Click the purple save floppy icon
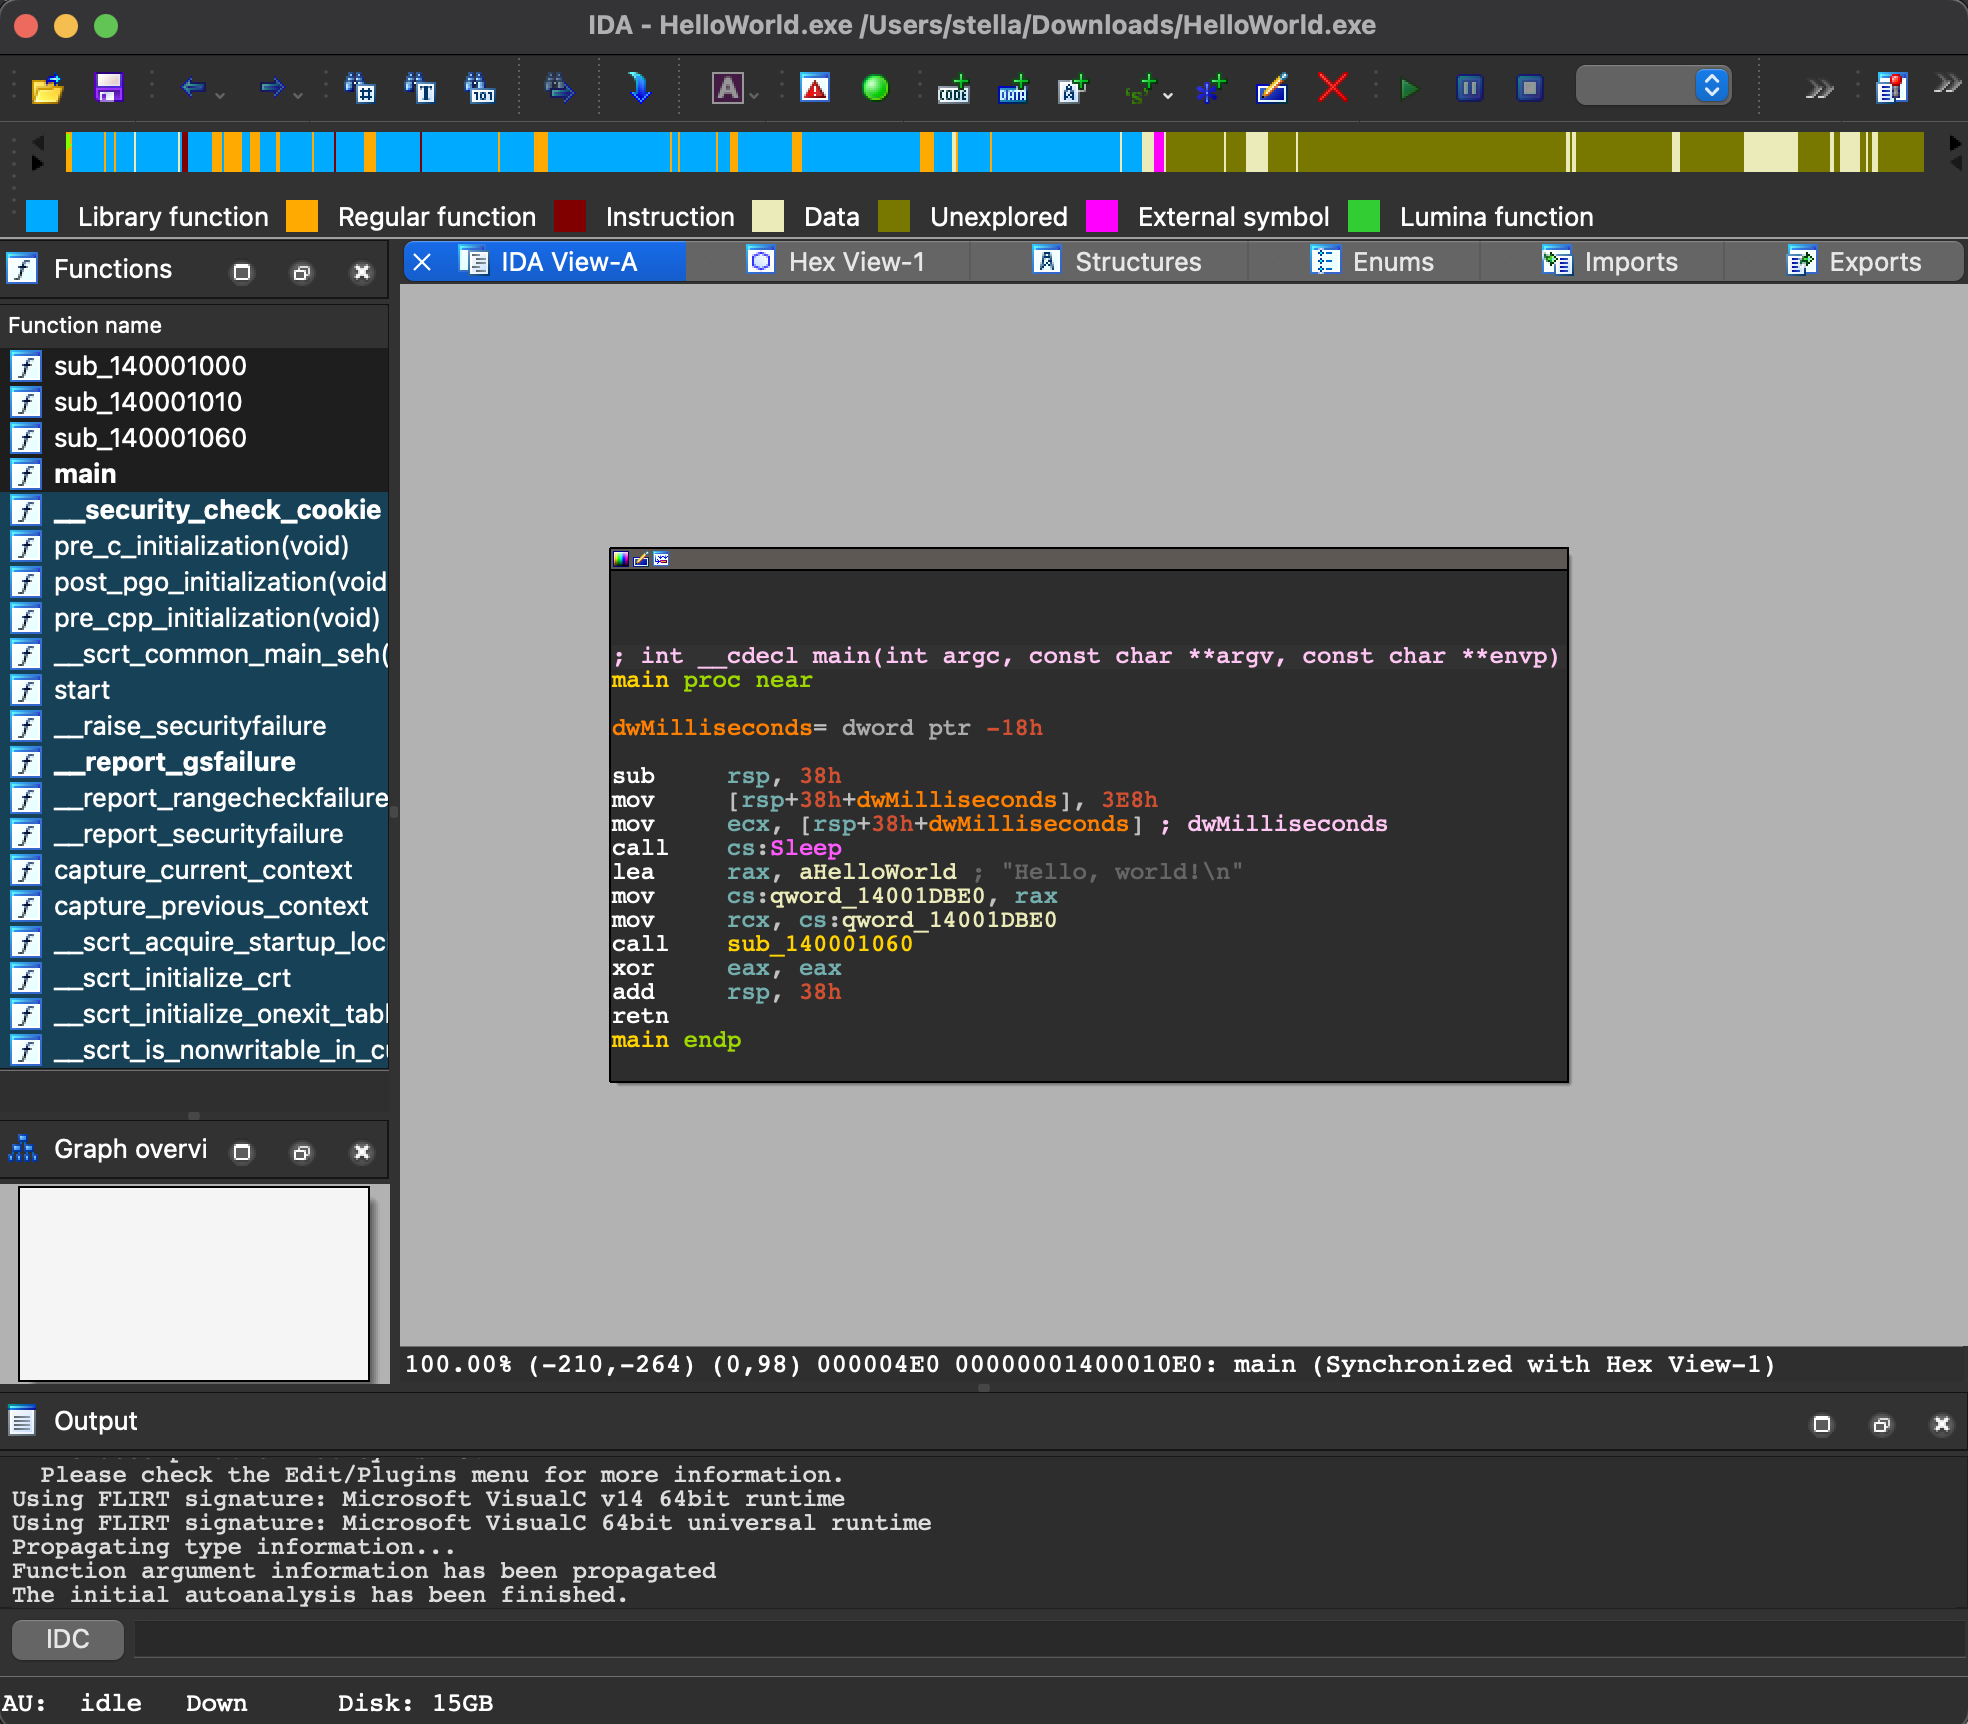Screen dimensions: 1968x1724 click(x=108, y=89)
